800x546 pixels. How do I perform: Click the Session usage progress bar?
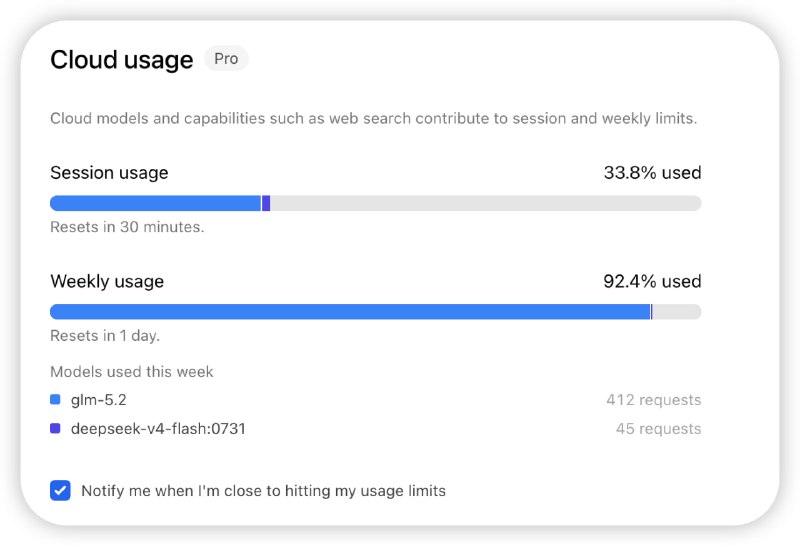pyautogui.click(x=376, y=203)
